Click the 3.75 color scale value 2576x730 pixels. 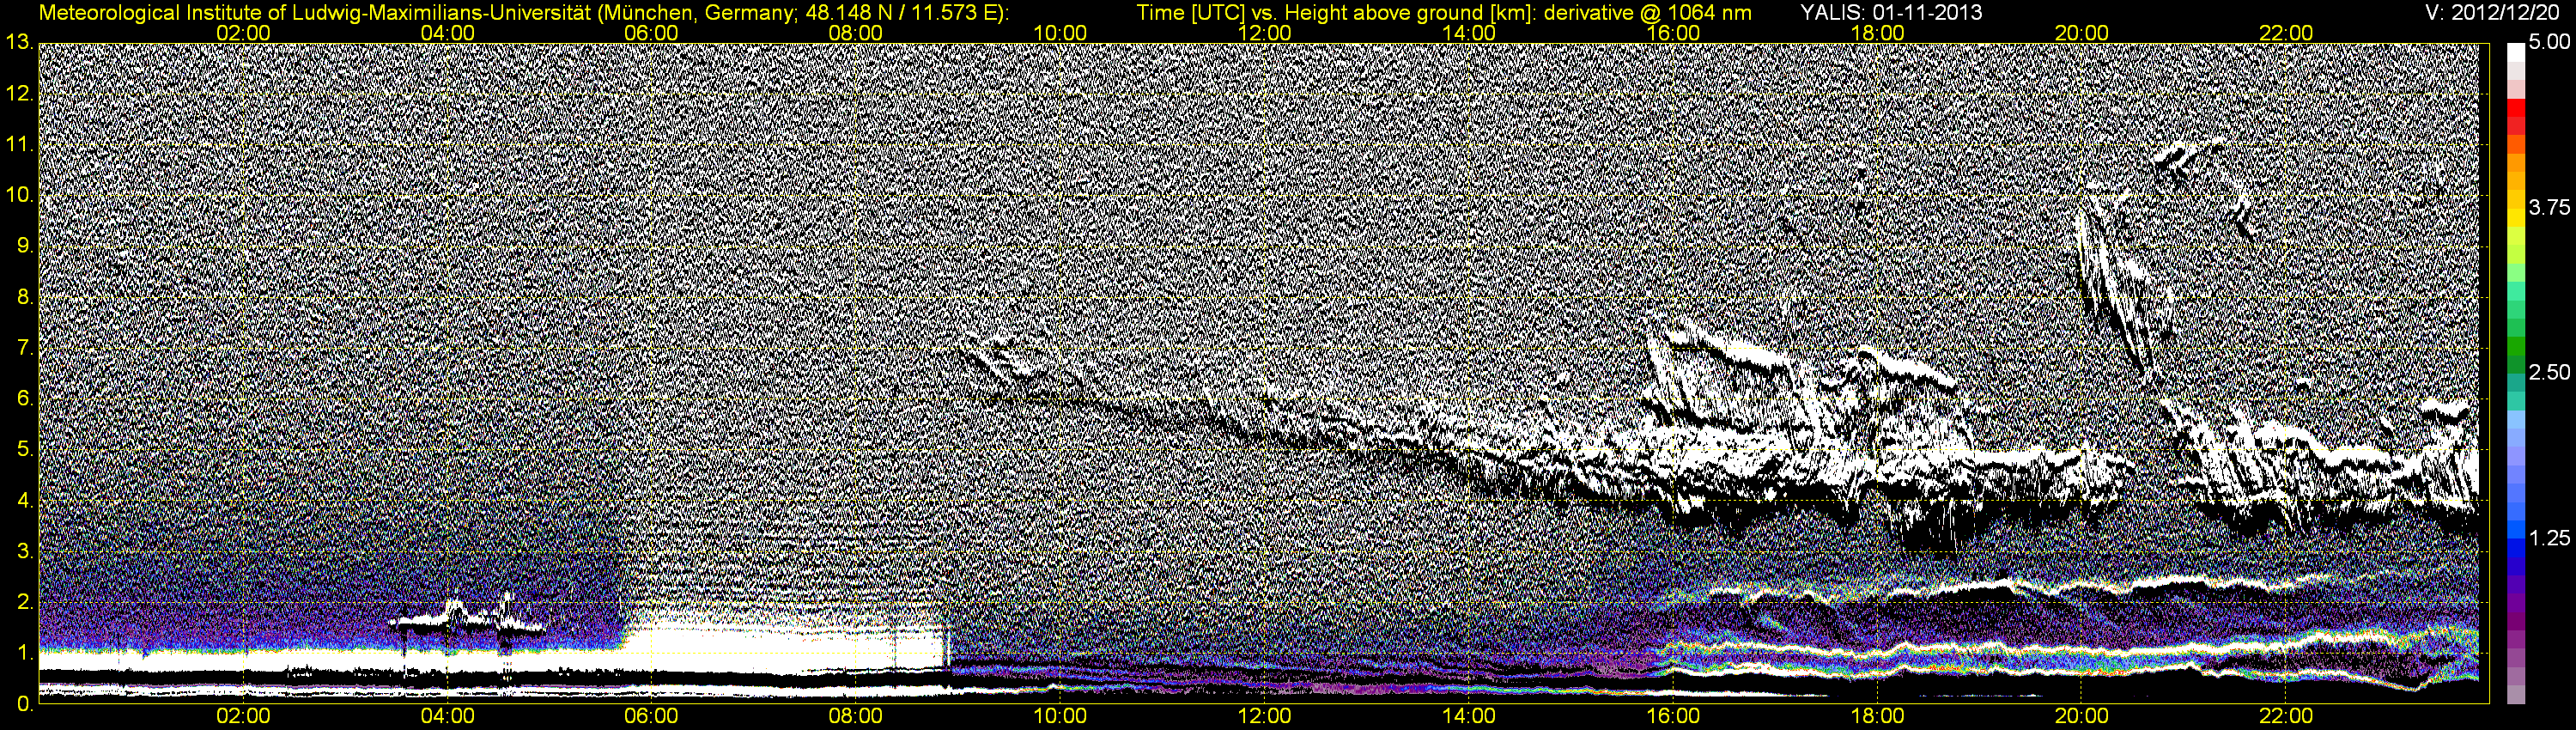[x=2549, y=207]
